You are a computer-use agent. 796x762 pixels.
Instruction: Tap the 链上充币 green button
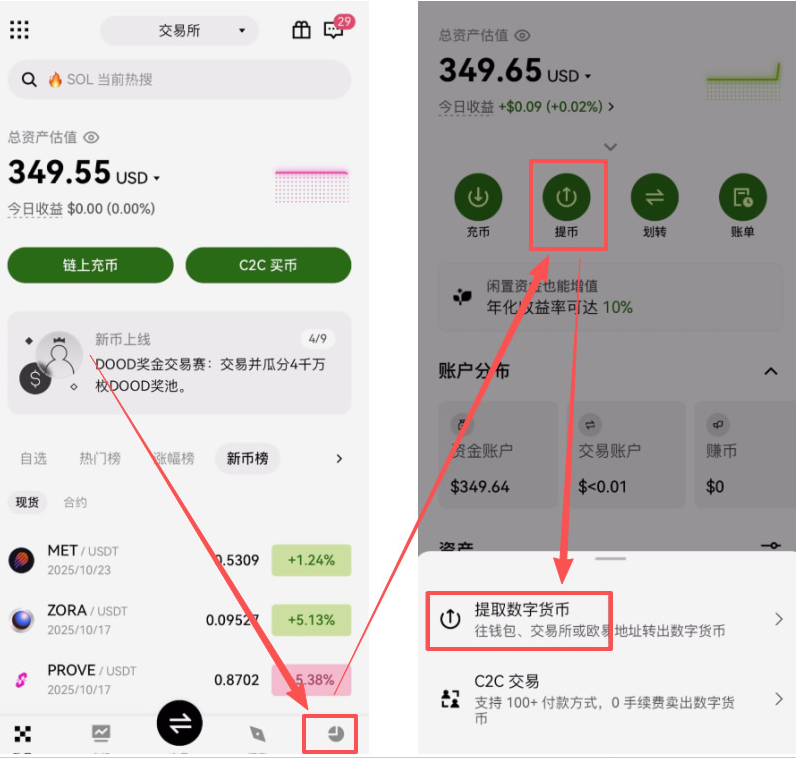click(90, 265)
